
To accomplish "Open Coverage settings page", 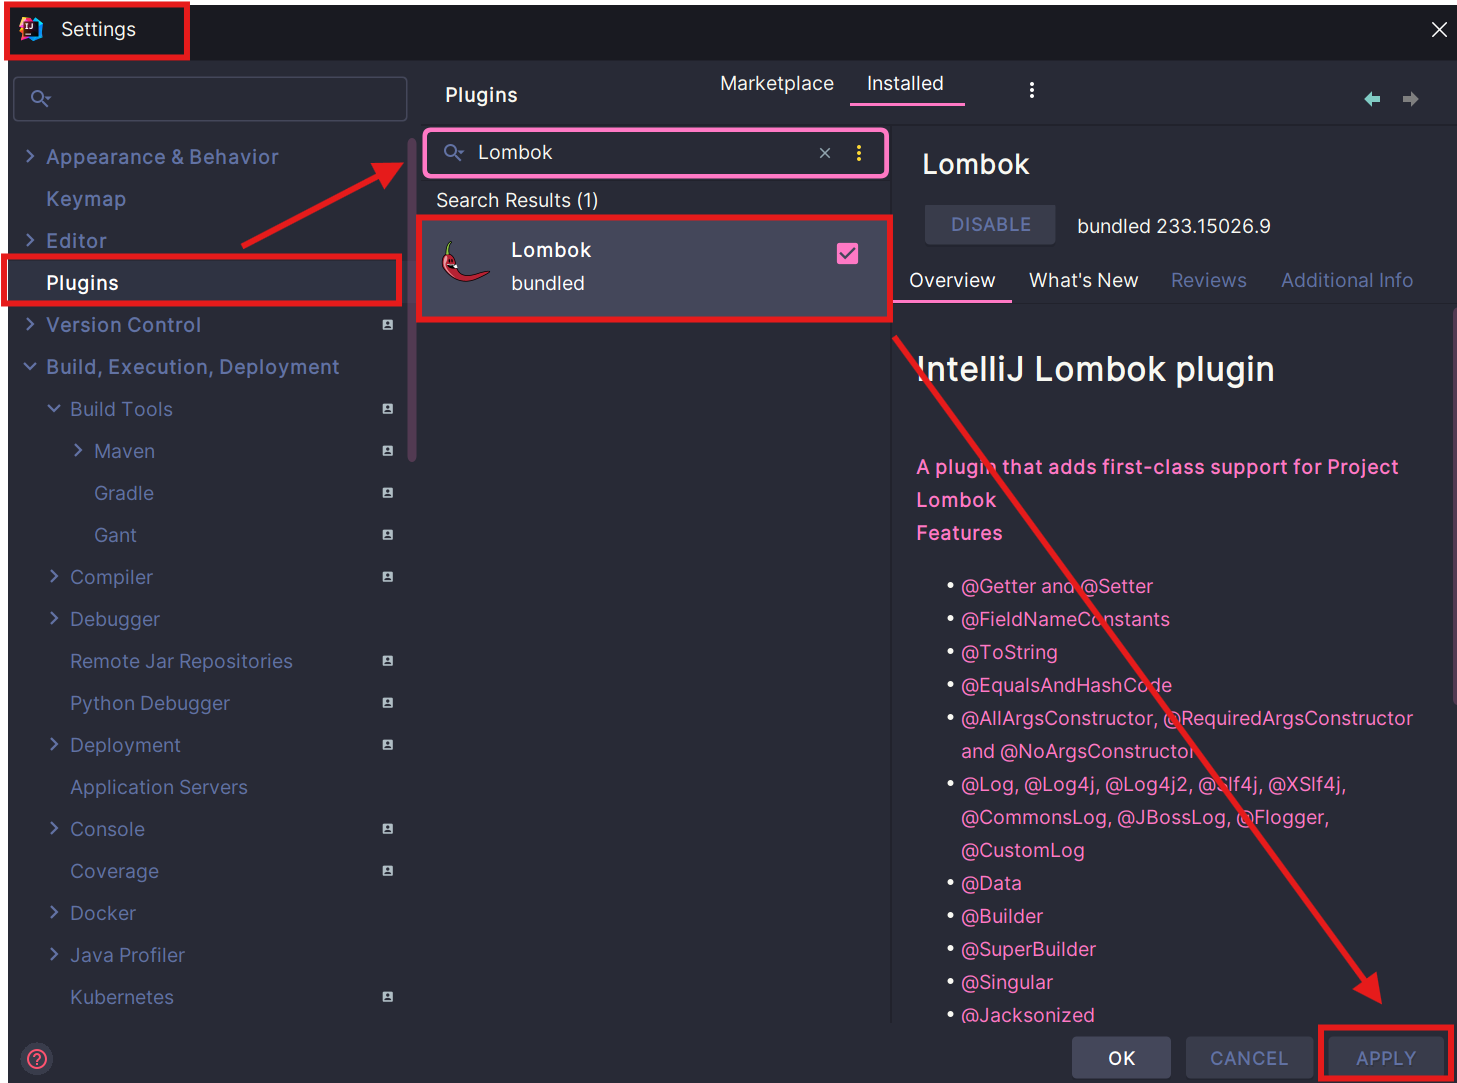I will (114, 871).
